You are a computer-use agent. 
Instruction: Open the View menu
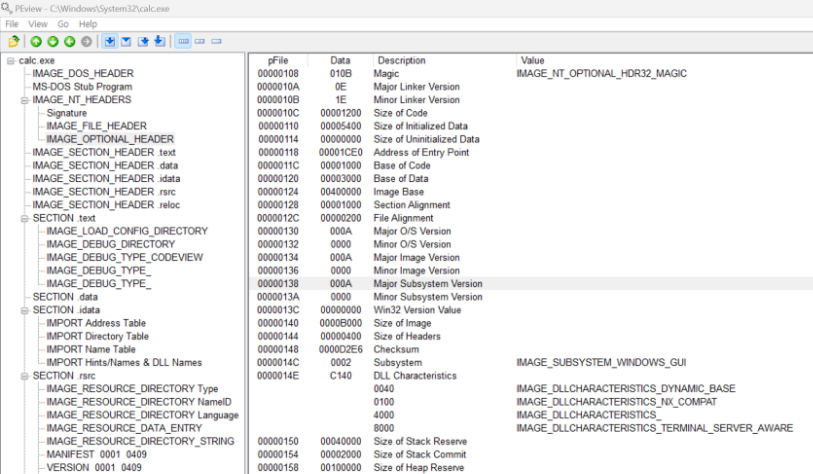tap(38, 24)
